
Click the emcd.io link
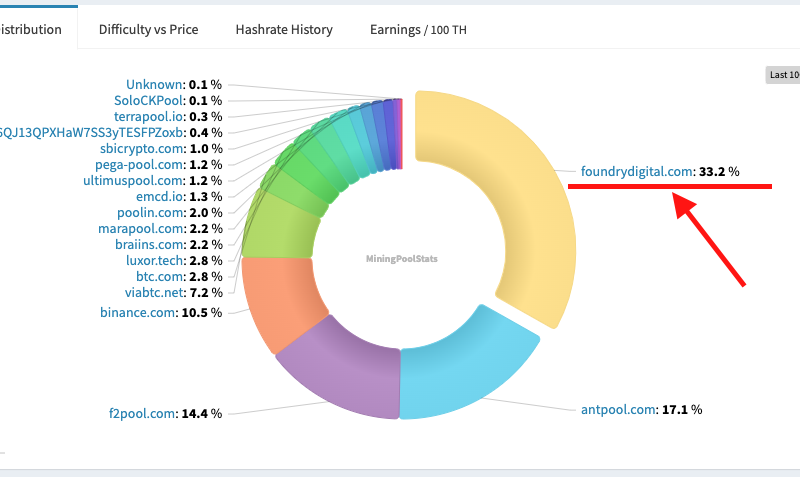(x=160, y=196)
